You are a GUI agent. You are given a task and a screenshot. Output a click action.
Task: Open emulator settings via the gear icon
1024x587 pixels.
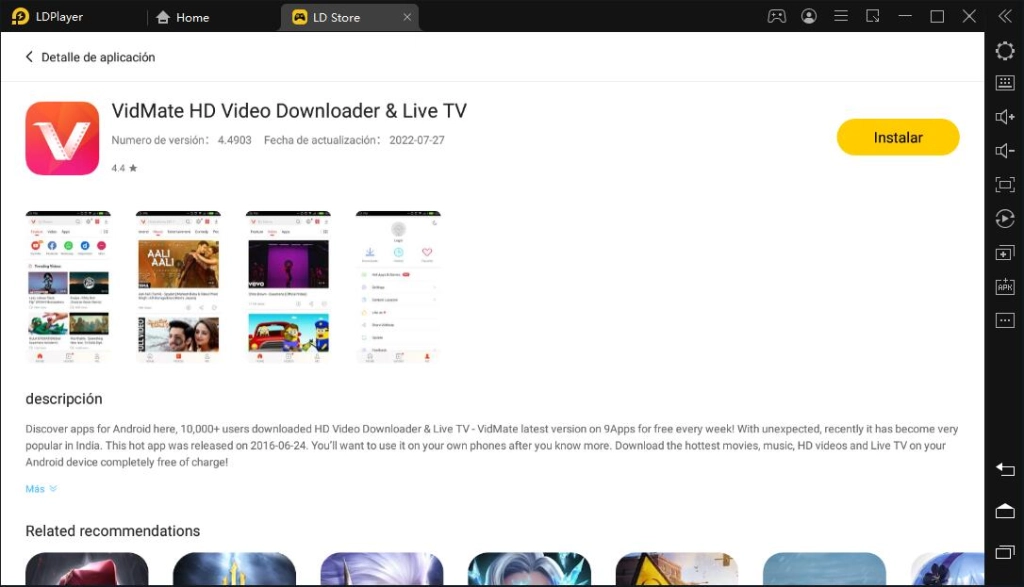(x=1005, y=51)
